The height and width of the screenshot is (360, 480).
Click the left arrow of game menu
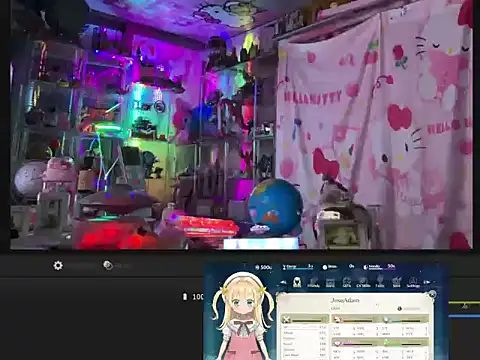tap(283, 282)
